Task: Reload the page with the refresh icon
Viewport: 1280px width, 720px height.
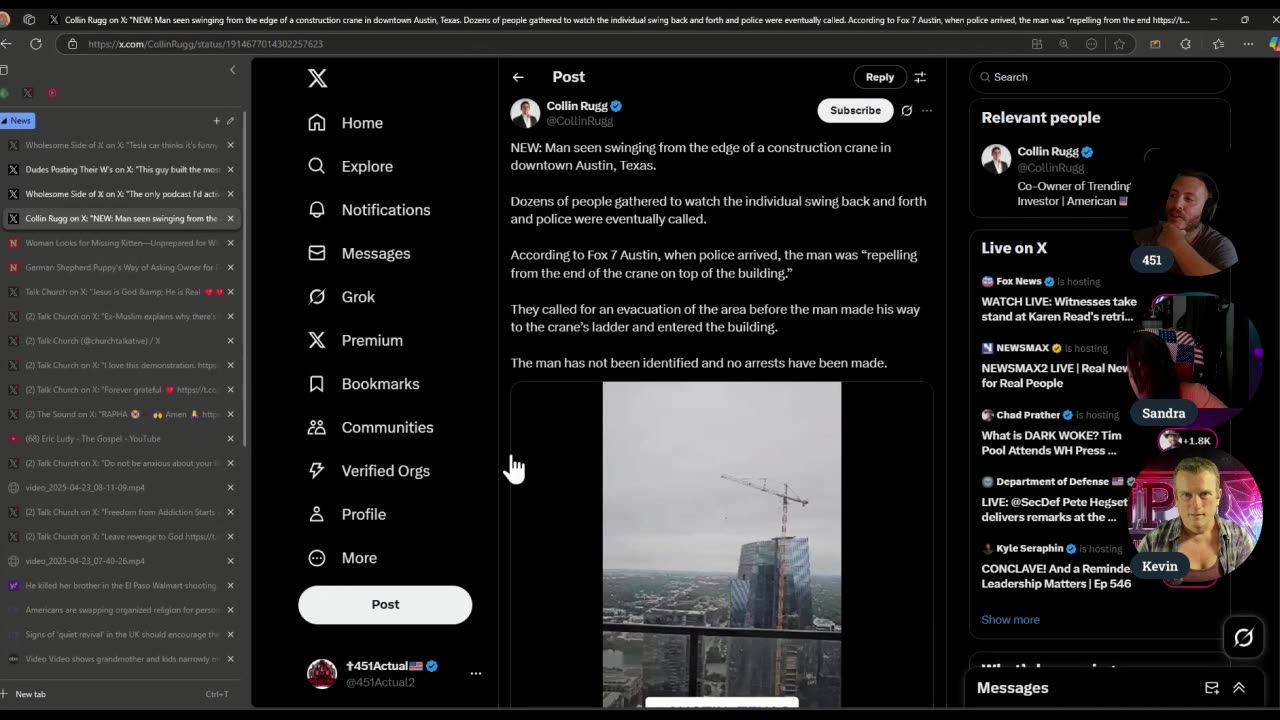Action: (36, 44)
